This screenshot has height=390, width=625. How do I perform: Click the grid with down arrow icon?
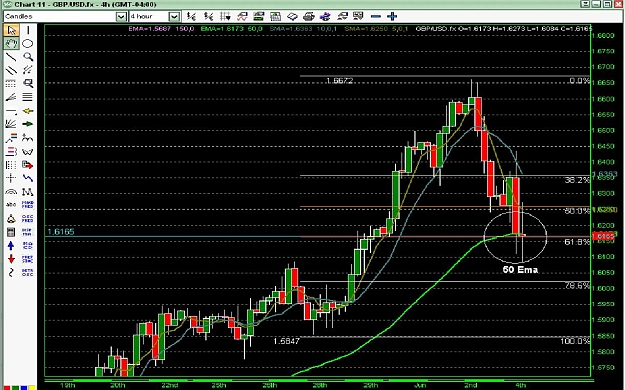coord(225,16)
